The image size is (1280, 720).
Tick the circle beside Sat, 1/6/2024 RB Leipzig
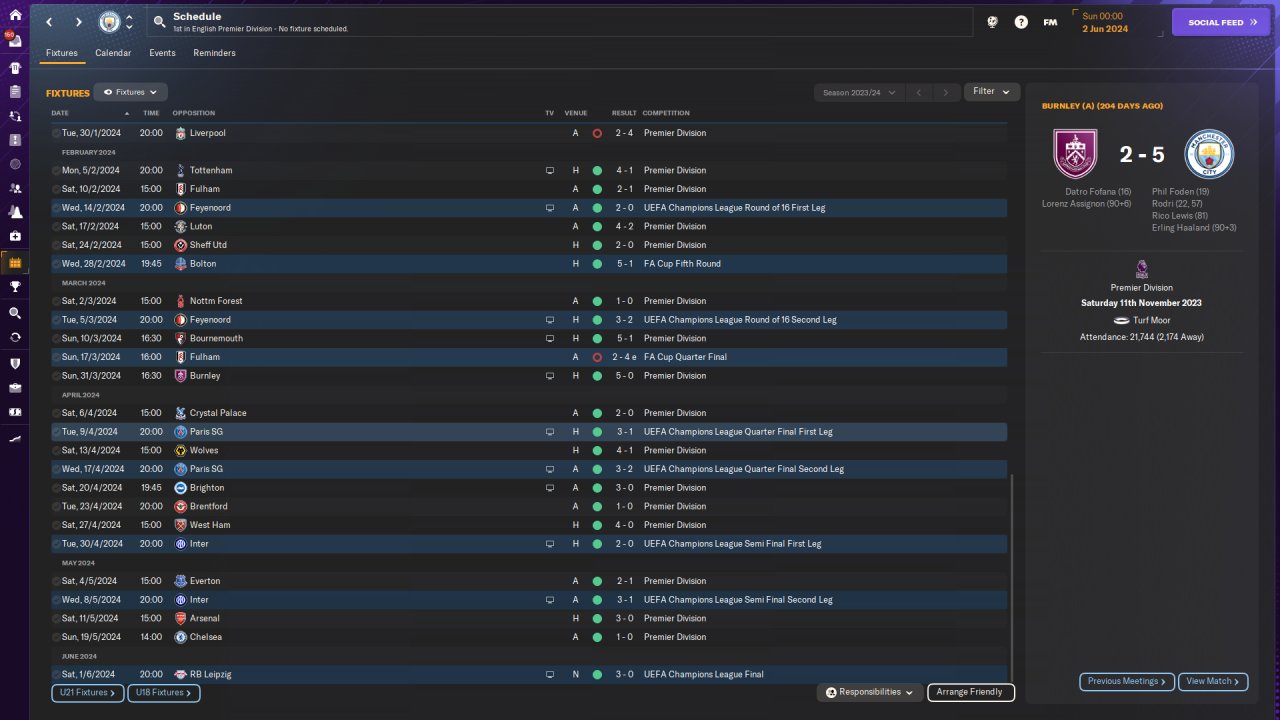point(56,675)
